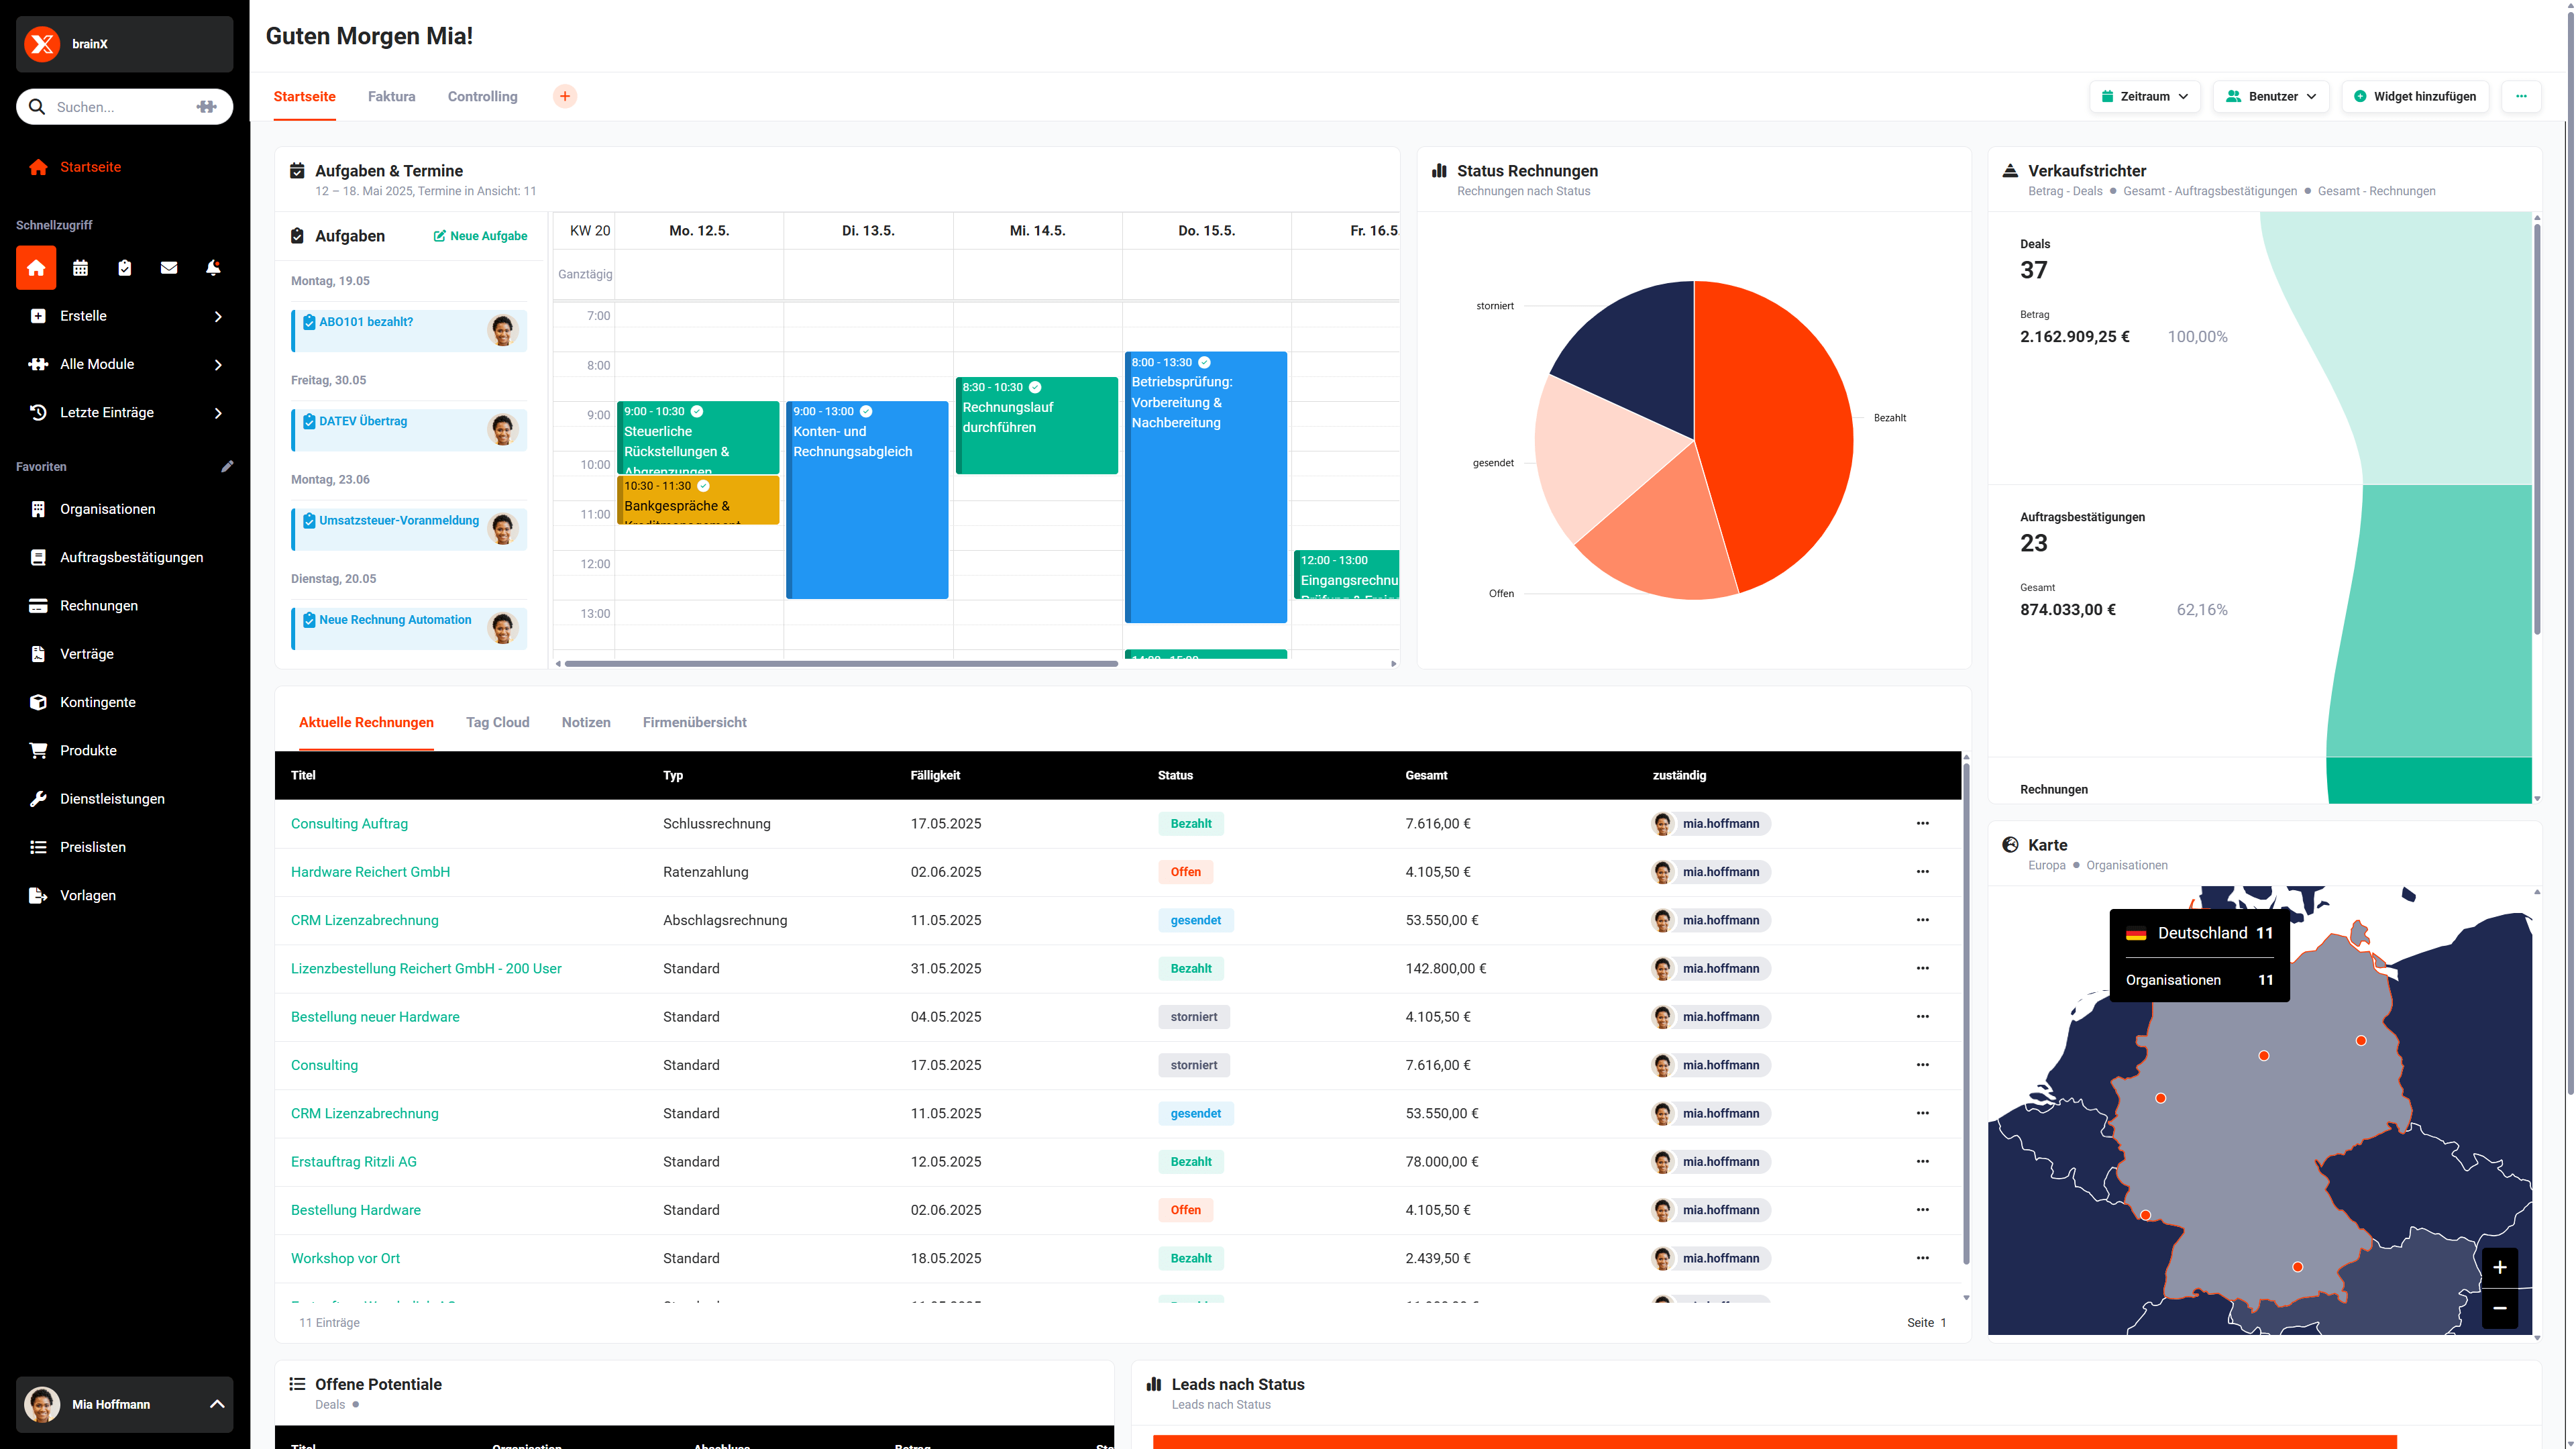The width and height of the screenshot is (2576, 1449).
Task: Expand the Alle Module submenu
Action: tap(125, 364)
